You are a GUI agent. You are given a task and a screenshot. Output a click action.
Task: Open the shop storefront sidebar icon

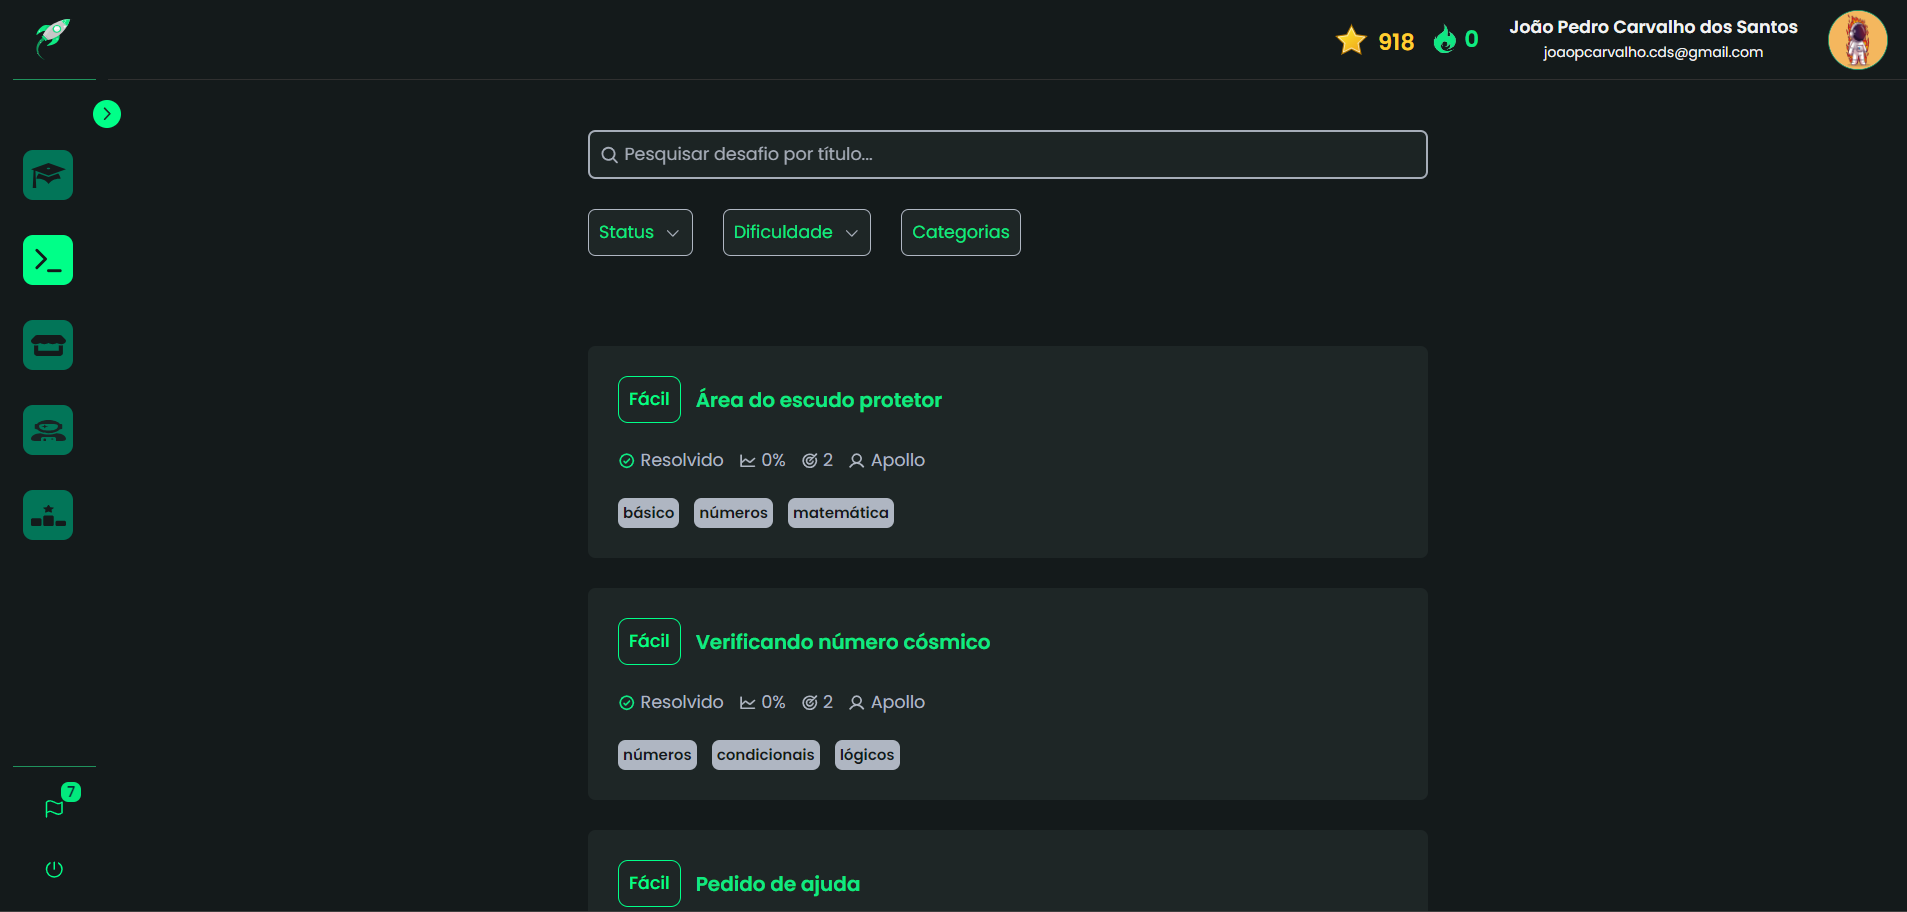(x=48, y=345)
